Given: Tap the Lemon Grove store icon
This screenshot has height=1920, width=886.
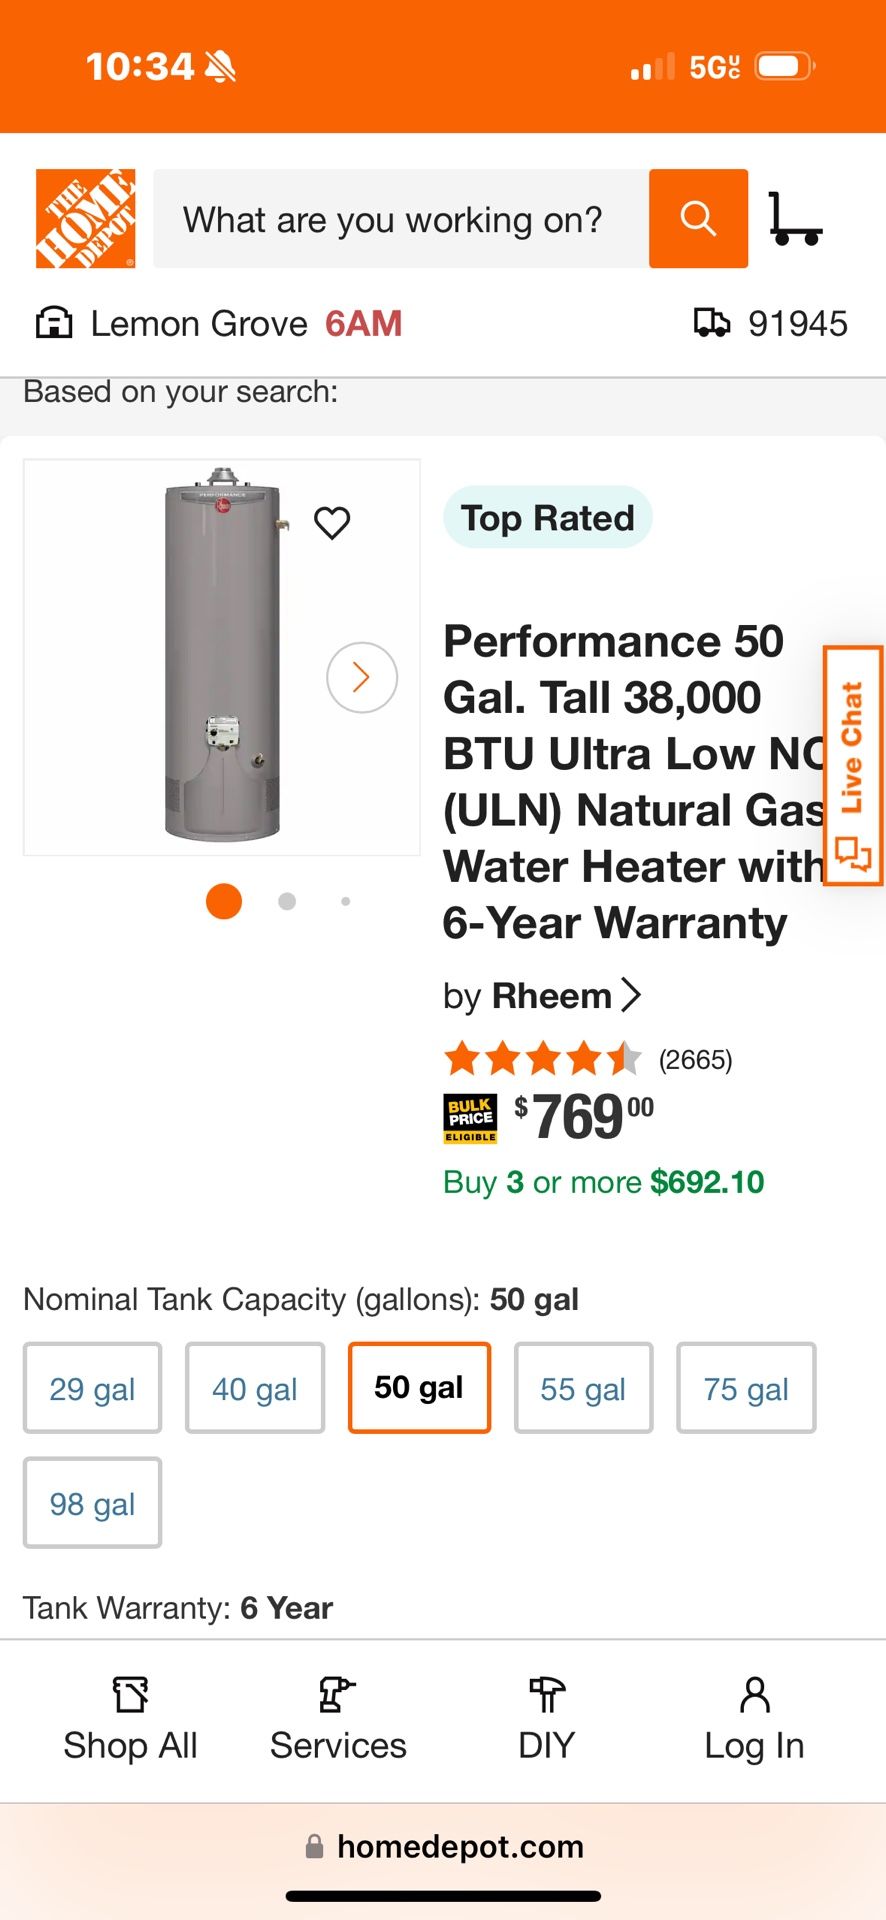Looking at the screenshot, I should click(54, 323).
